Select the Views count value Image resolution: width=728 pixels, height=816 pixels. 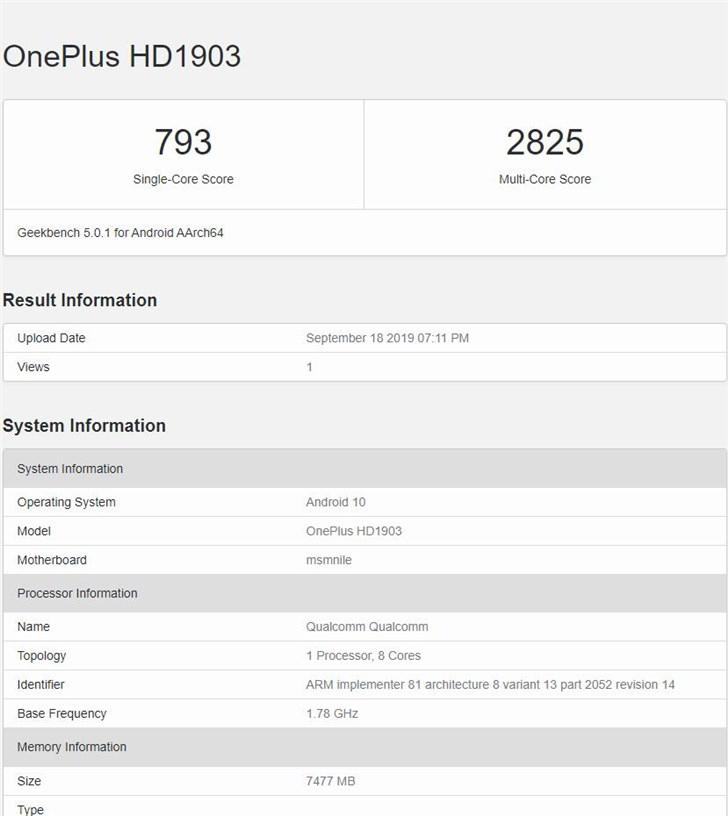click(309, 367)
